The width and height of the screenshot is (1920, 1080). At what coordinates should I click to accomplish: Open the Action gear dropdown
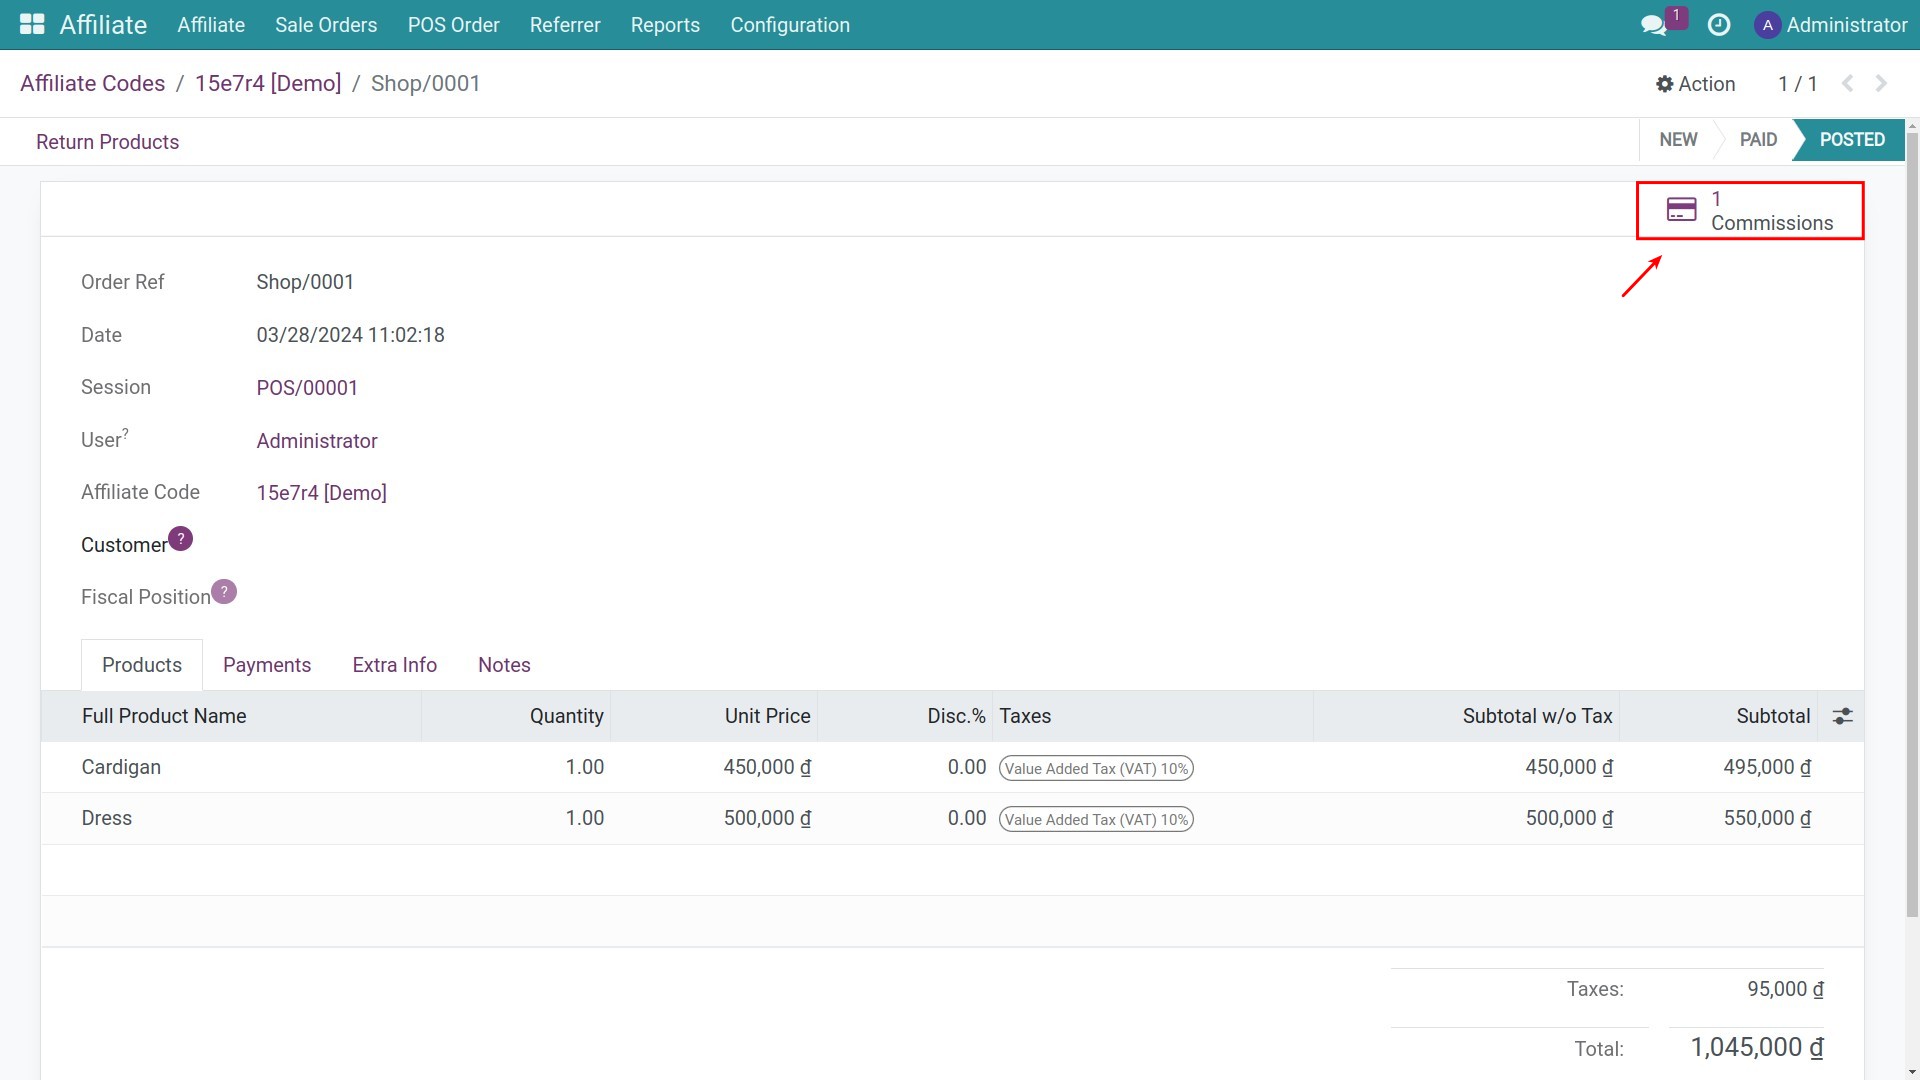[1695, 84]
